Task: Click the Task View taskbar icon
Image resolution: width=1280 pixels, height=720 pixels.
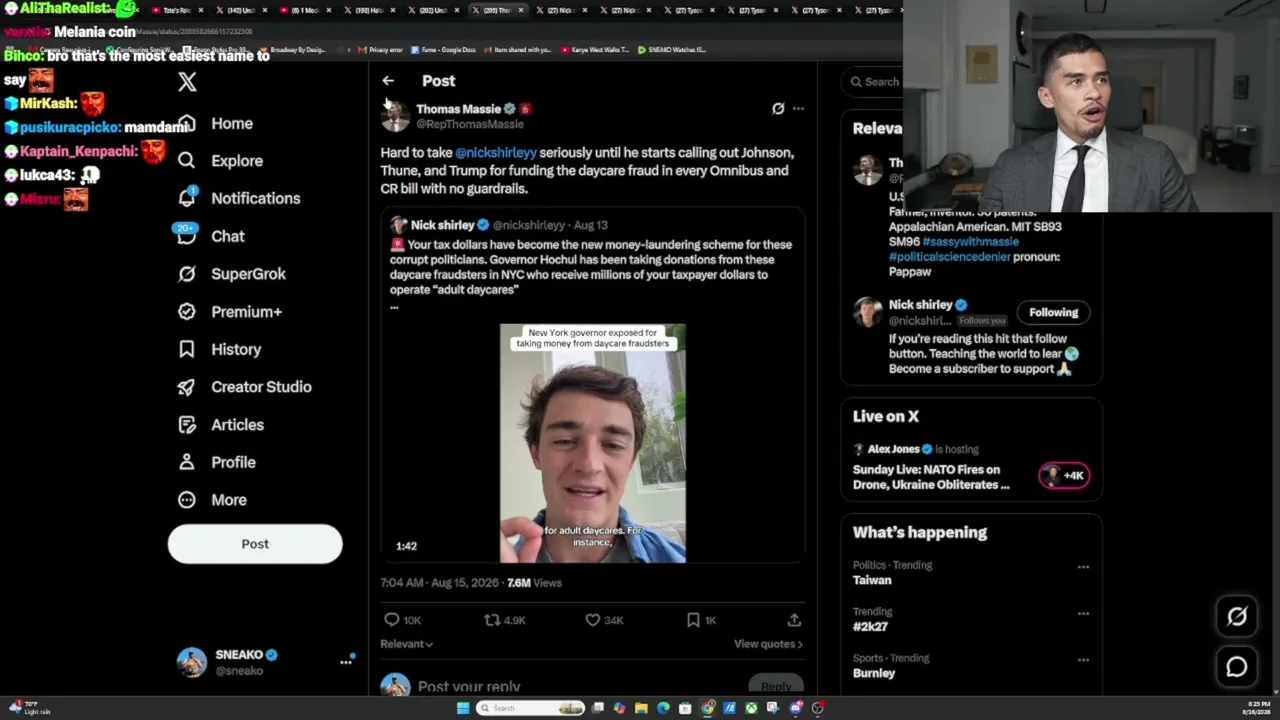Action: click(x=598, y=708)
